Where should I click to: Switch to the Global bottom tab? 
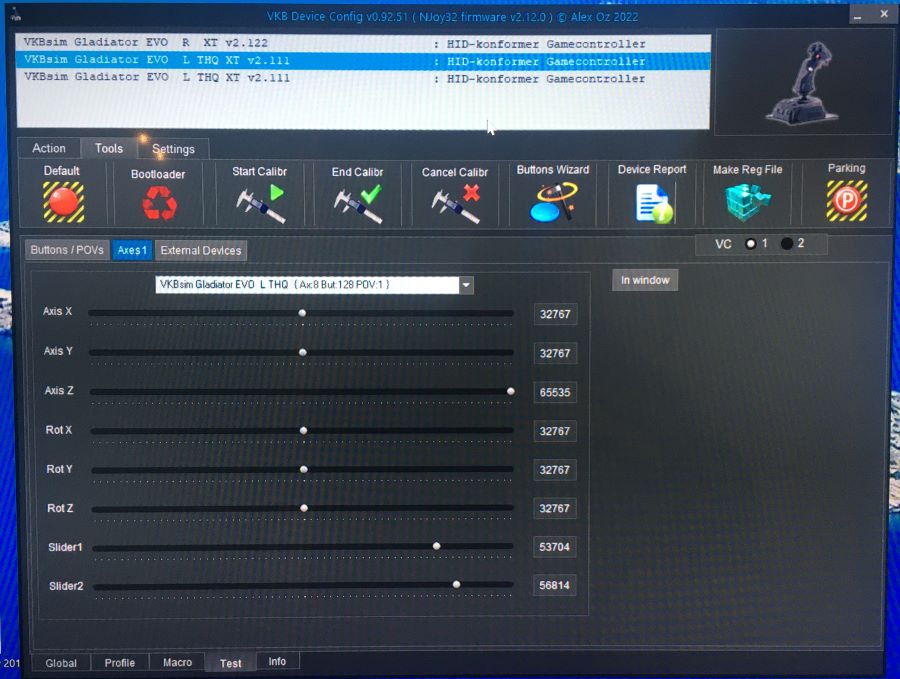coord(61,663)
